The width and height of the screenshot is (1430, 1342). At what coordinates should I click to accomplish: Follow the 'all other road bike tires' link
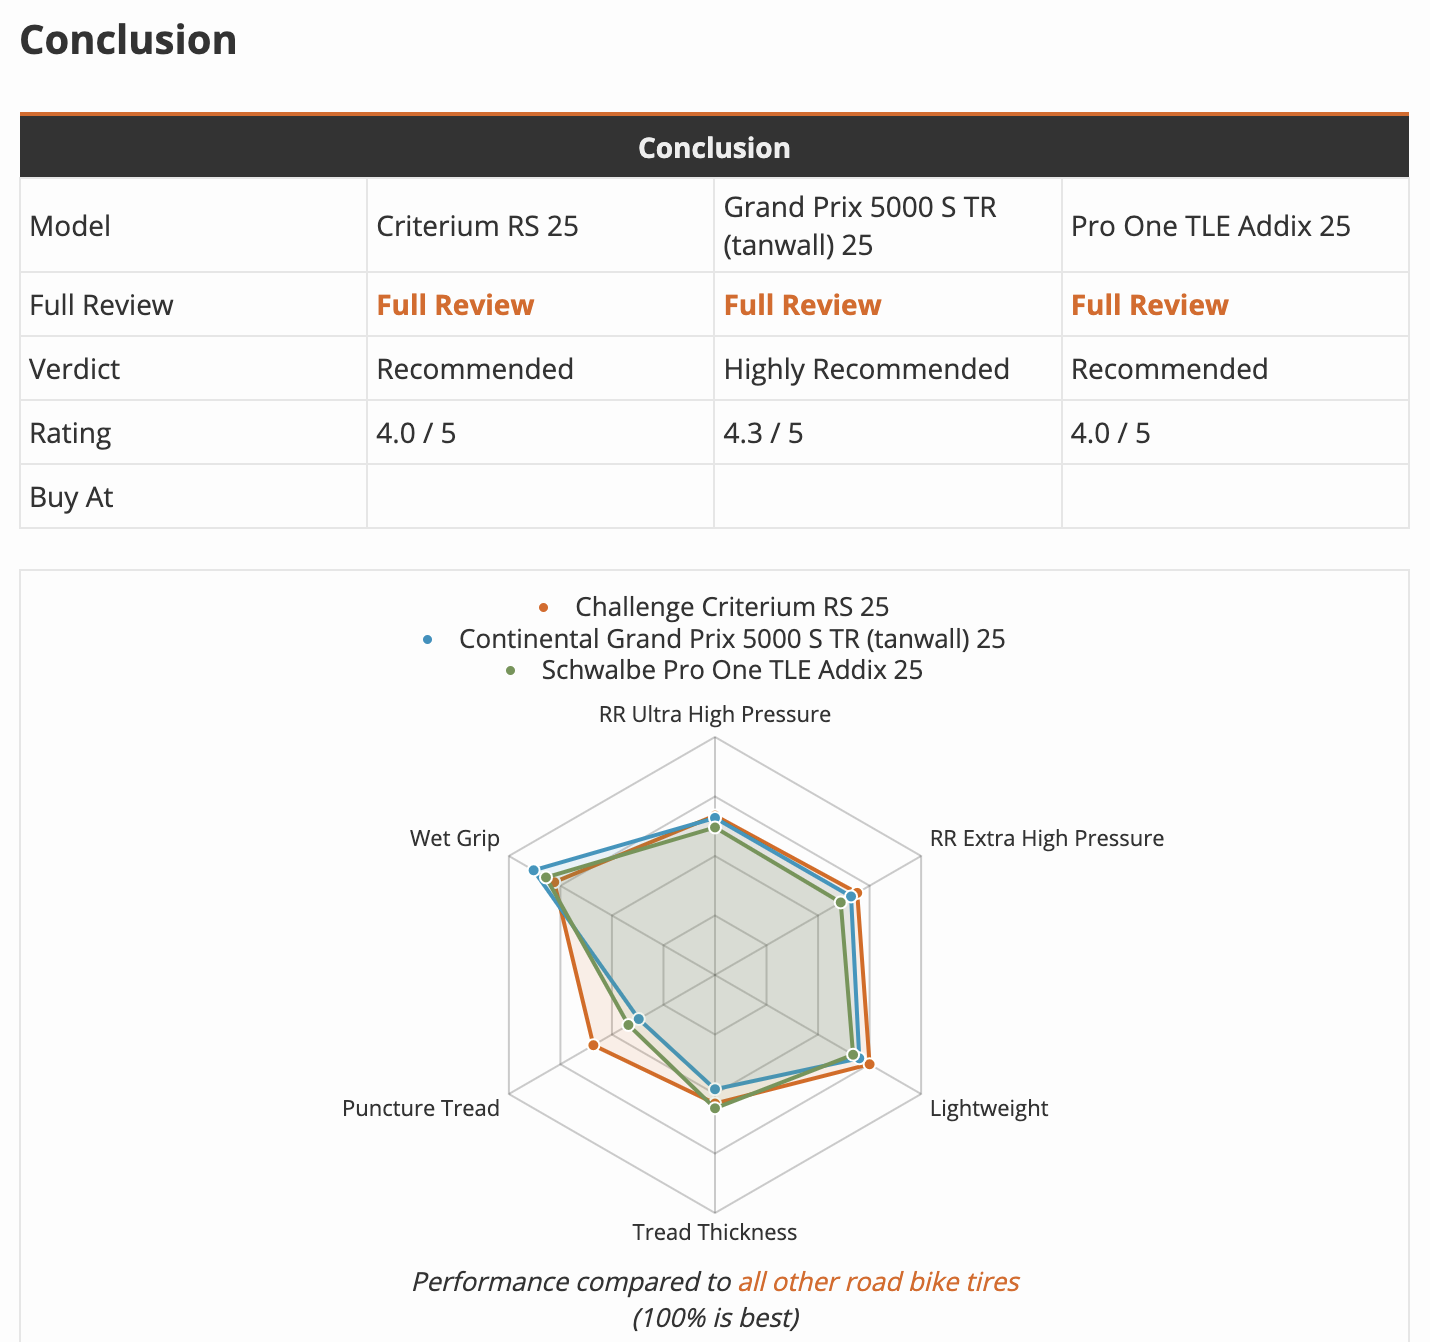[x=878, y=1282]
